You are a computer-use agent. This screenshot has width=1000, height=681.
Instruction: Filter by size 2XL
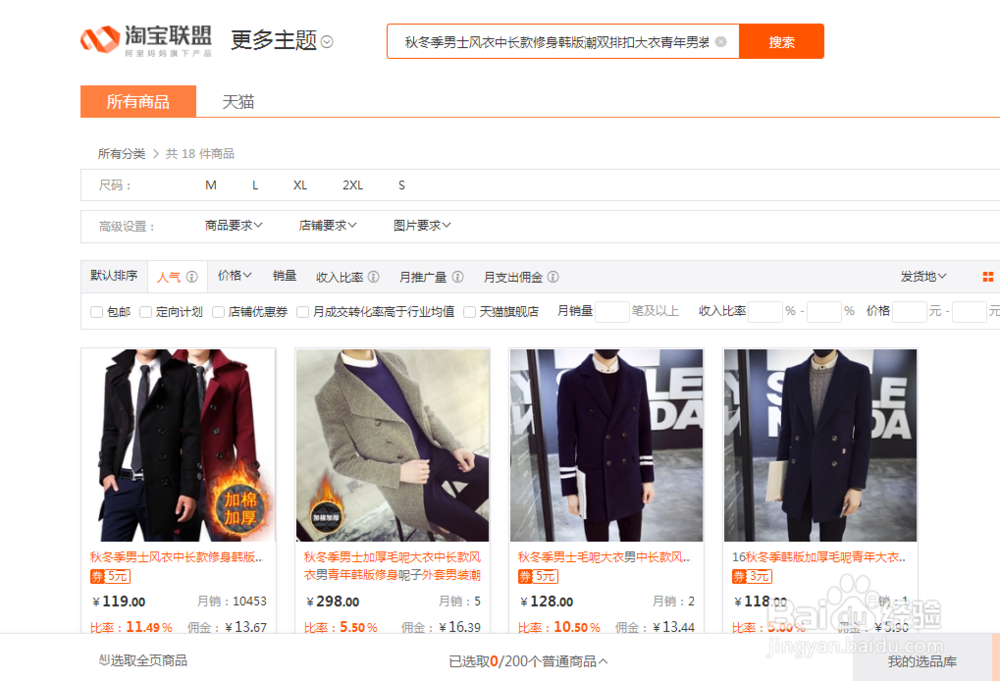tap(353, 185)
